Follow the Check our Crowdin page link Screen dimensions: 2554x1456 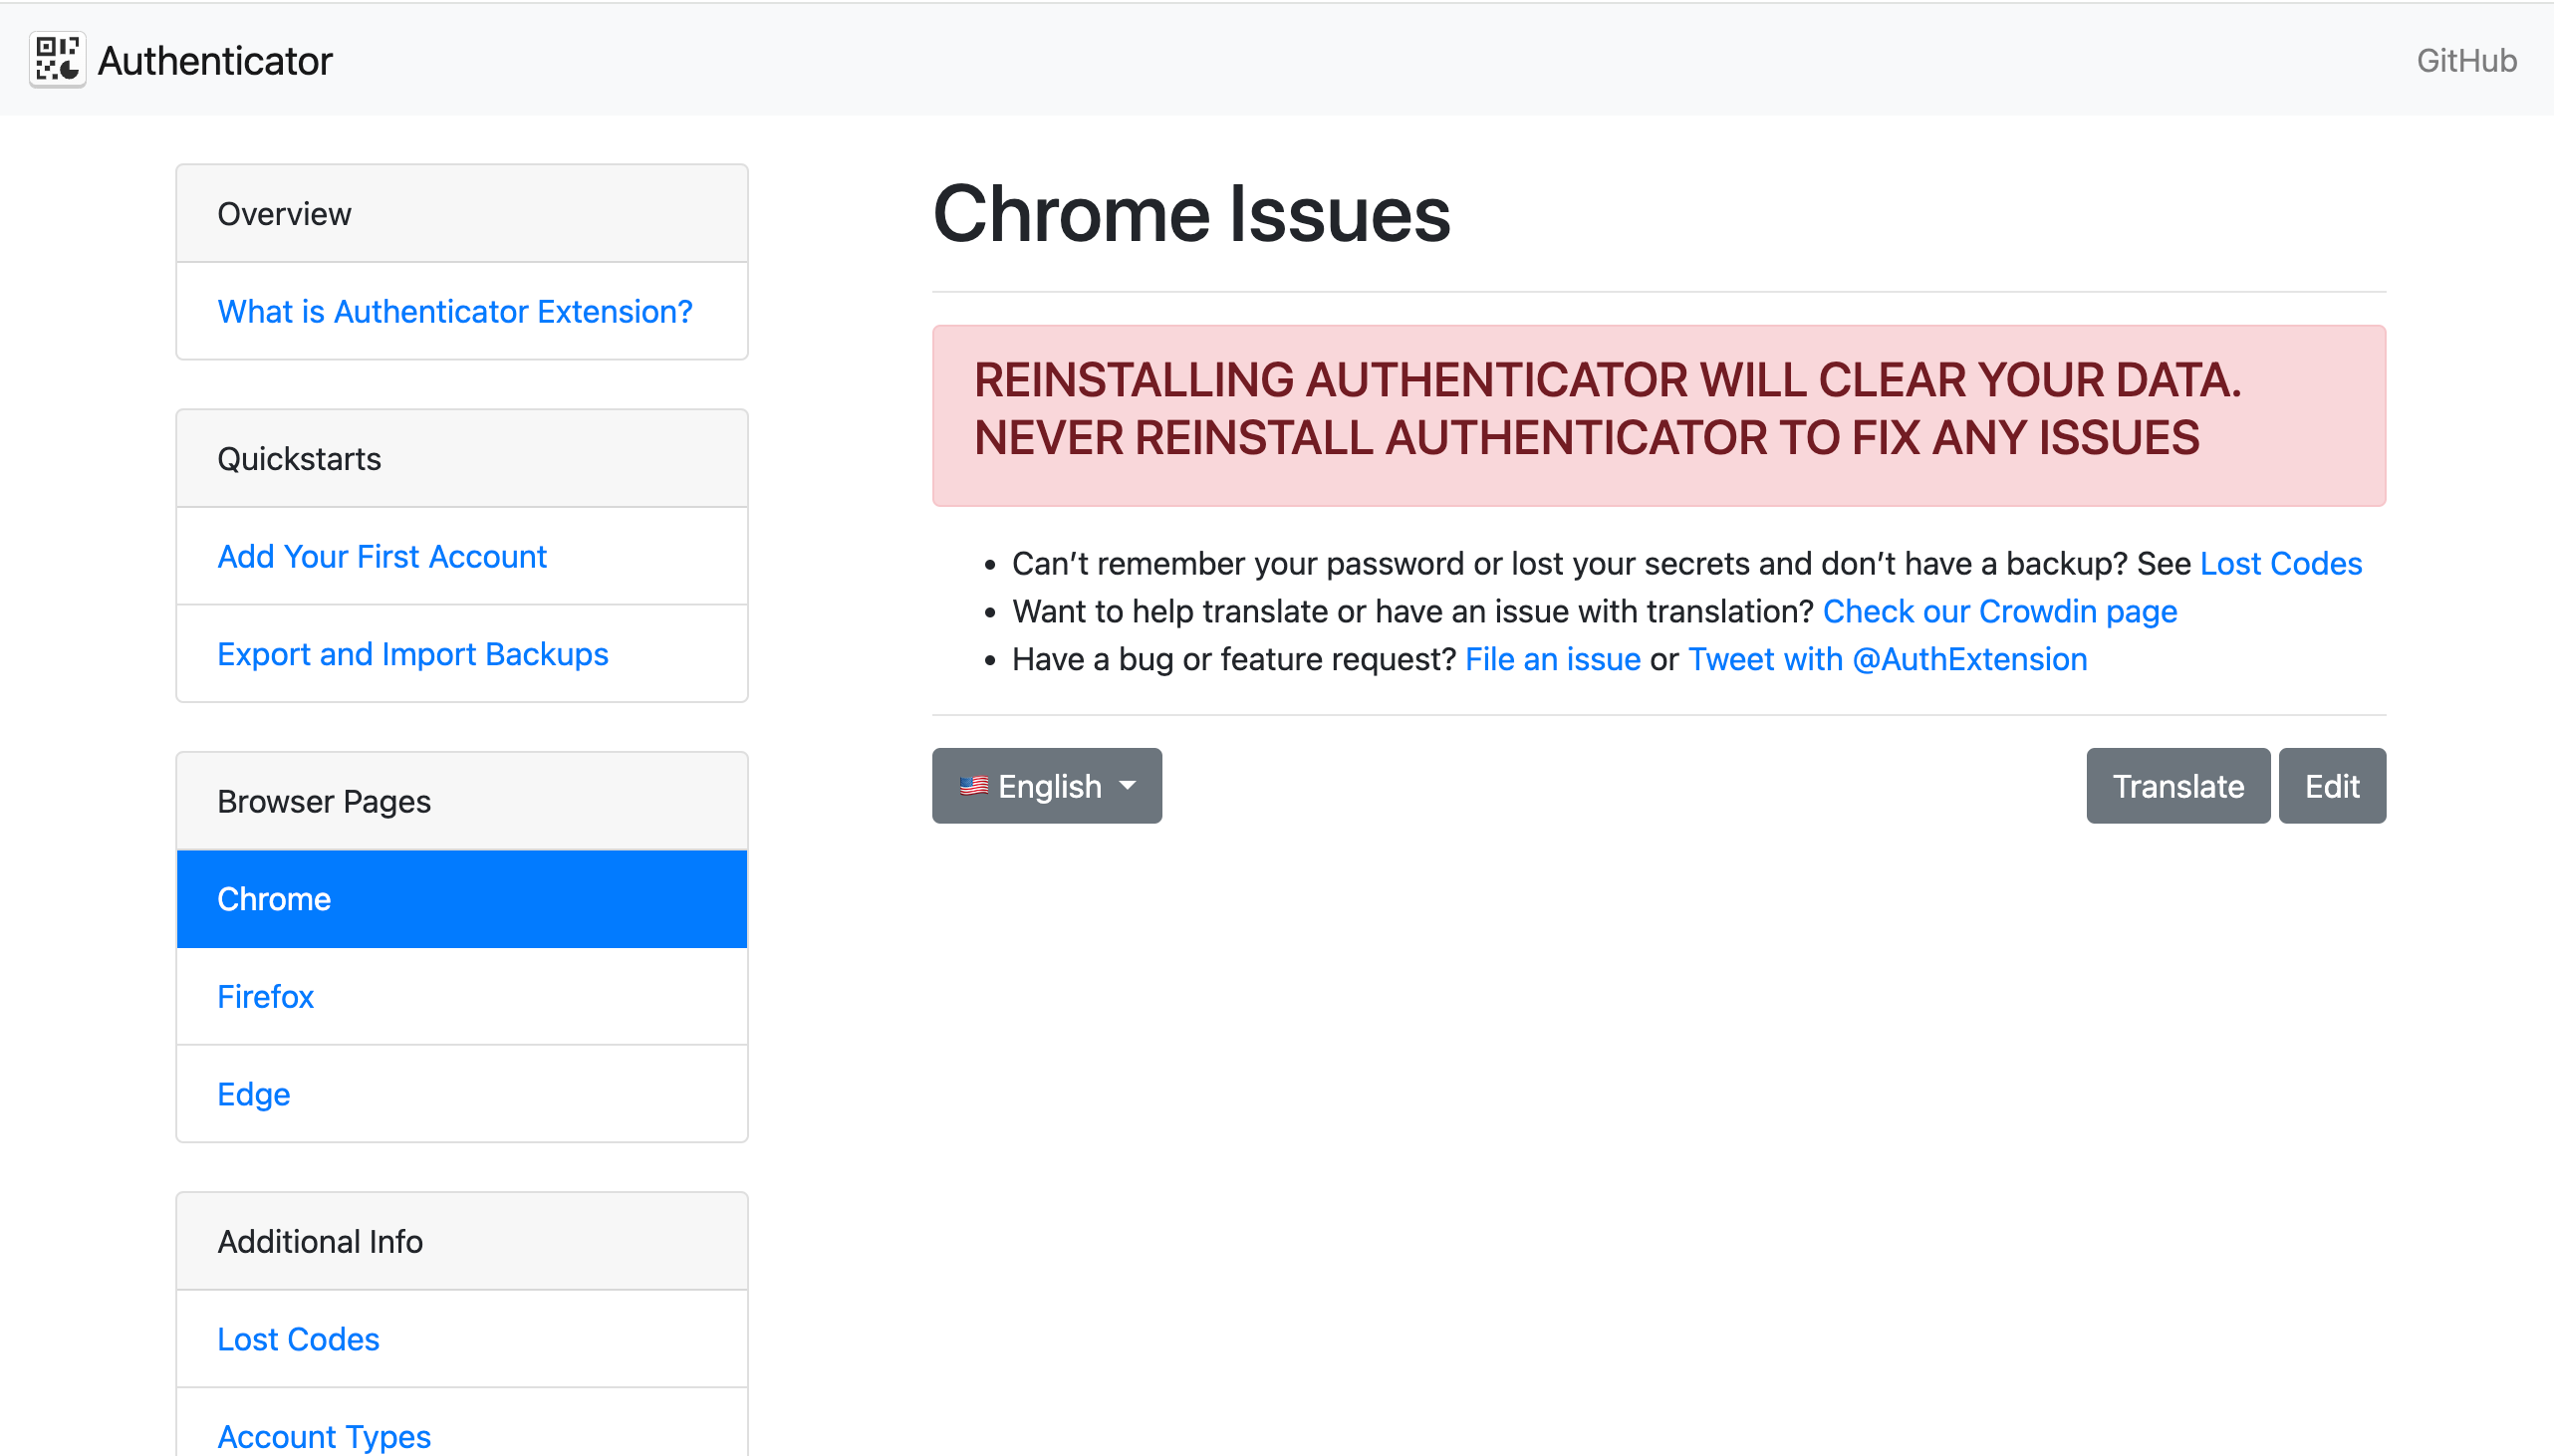(x=1999, y=612)
